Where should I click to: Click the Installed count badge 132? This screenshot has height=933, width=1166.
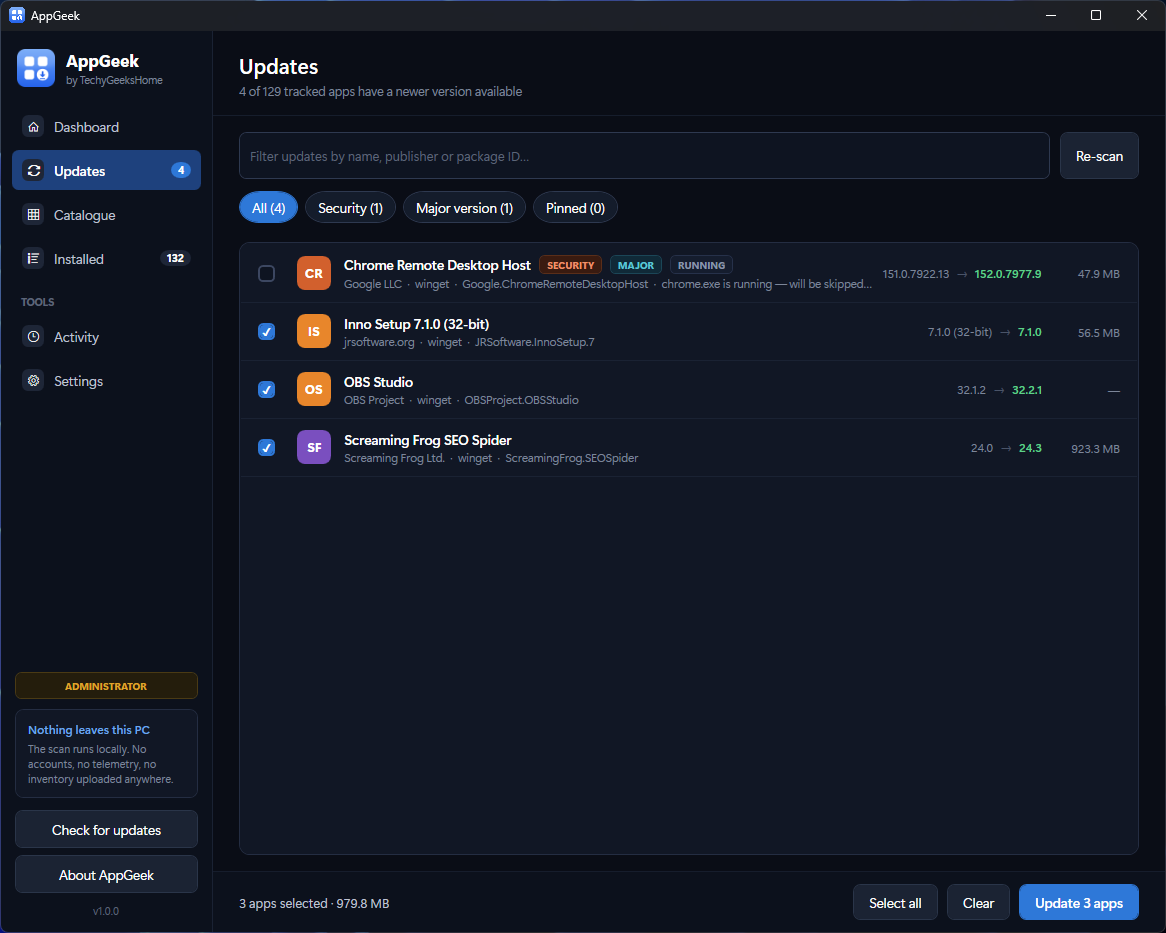[175, 258]
